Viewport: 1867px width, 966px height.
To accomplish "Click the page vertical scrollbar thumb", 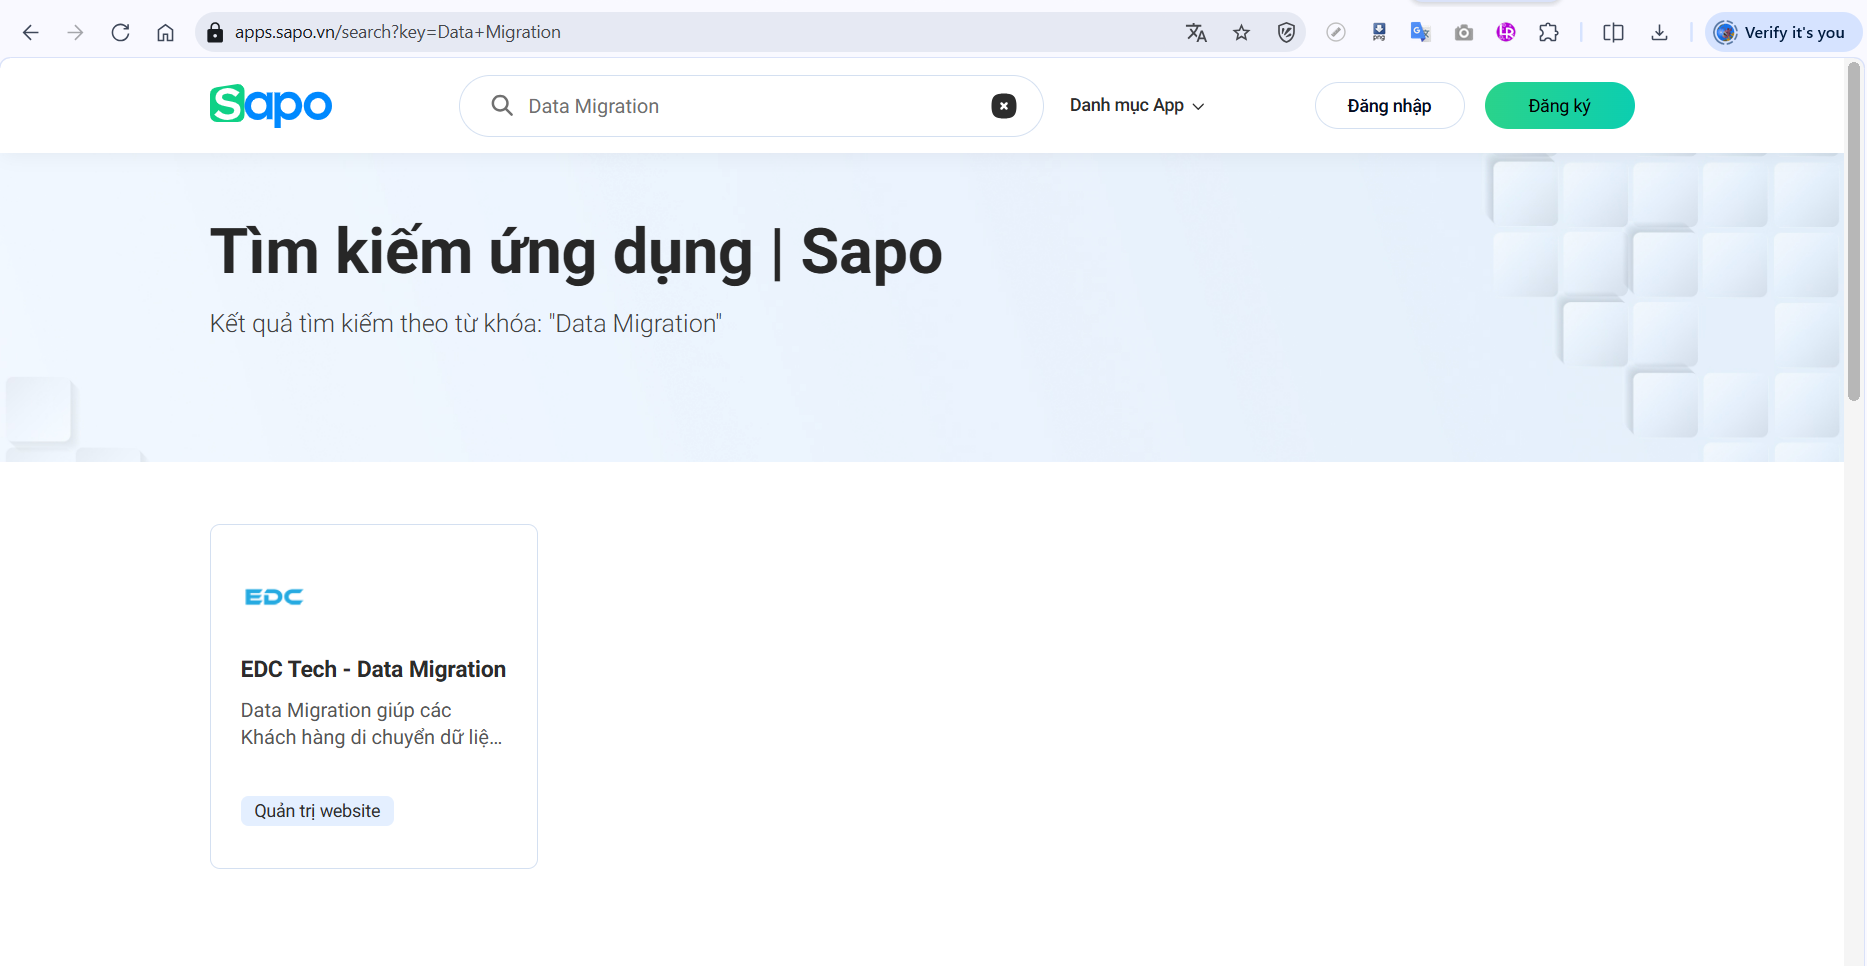I will 1854,231.
